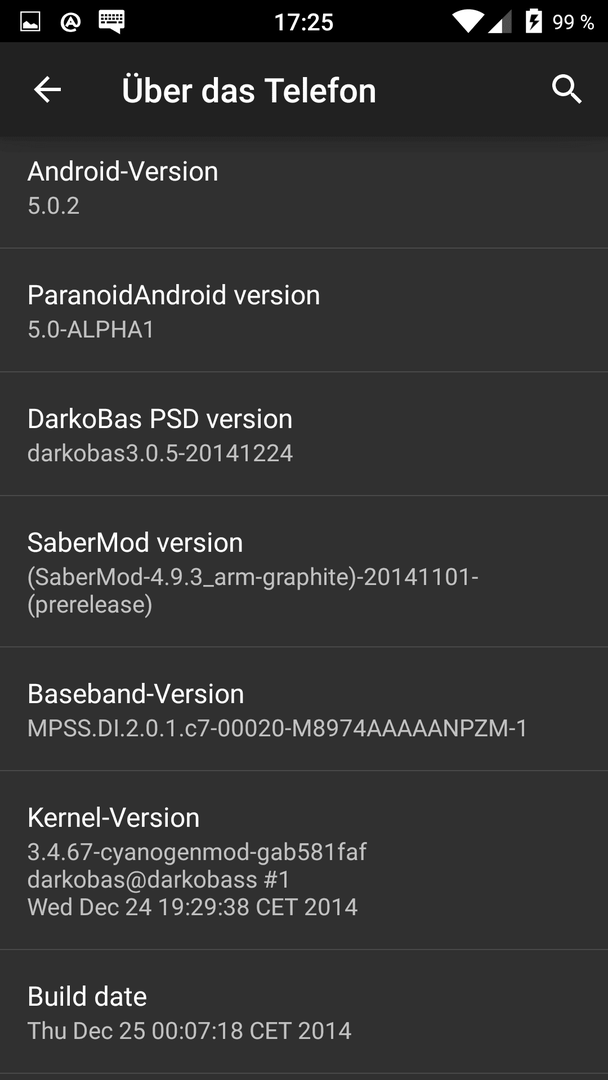Tap the Wi-Fi signal icon

[x=468, y=22]
